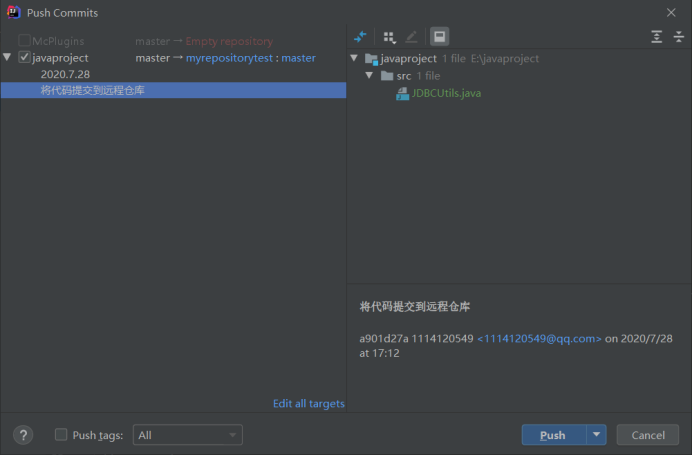Open the Push tags All dropdown
Viewport: 692px width, 455px height.
tap(188, 435)
